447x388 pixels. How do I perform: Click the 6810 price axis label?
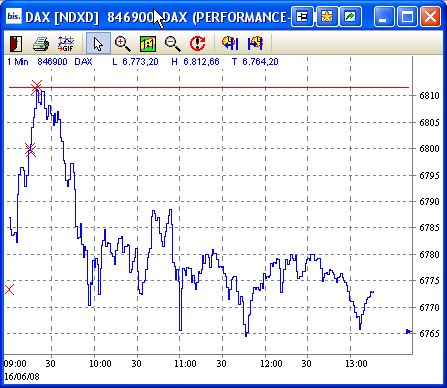[429, 96]
